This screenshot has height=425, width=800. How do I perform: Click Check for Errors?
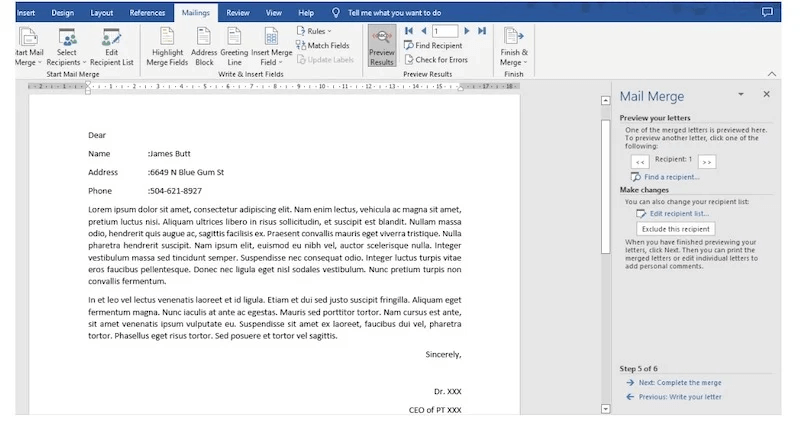436,60
